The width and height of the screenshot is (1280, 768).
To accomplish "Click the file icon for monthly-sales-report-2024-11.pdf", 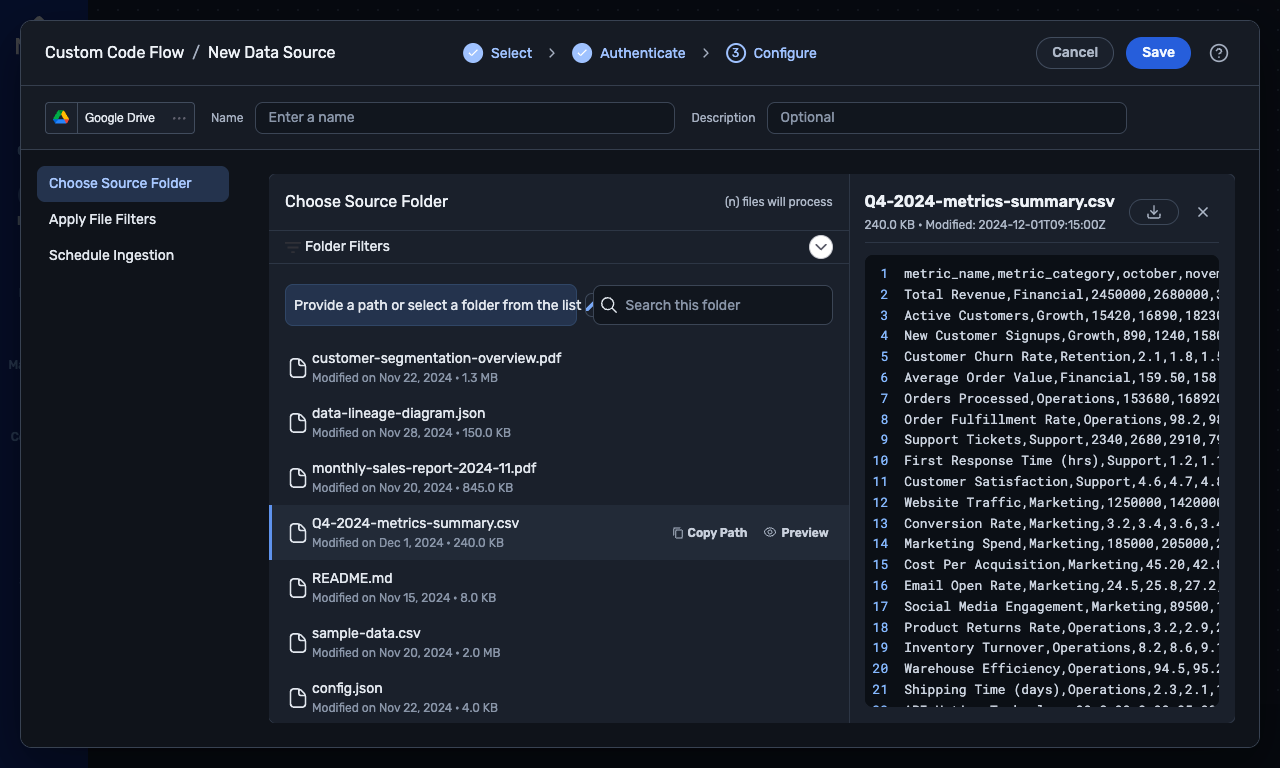I will pos(297,478).
